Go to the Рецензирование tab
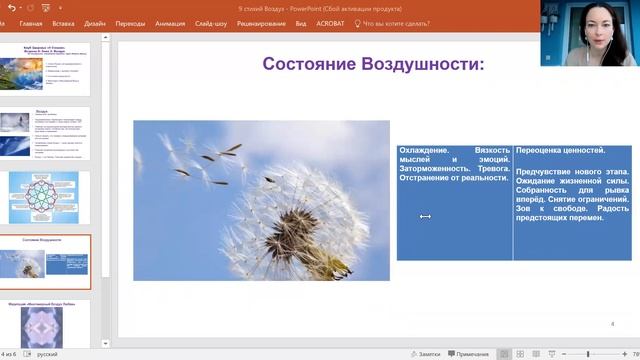This screenshot has width=640, height=360. [x=261, y=24]
